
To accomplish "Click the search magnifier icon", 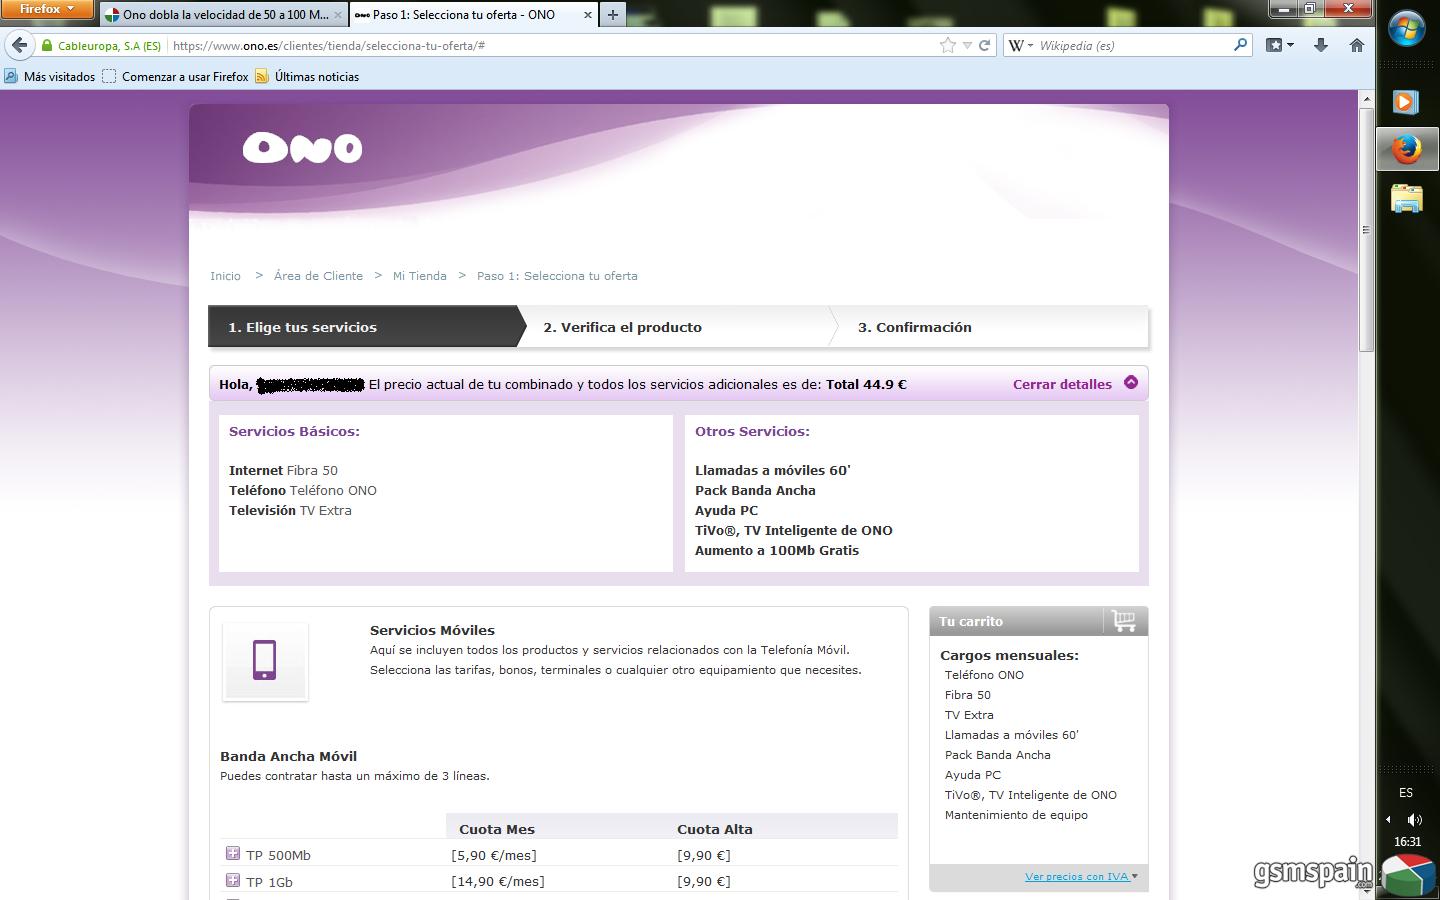I will tap(1240, 45).
